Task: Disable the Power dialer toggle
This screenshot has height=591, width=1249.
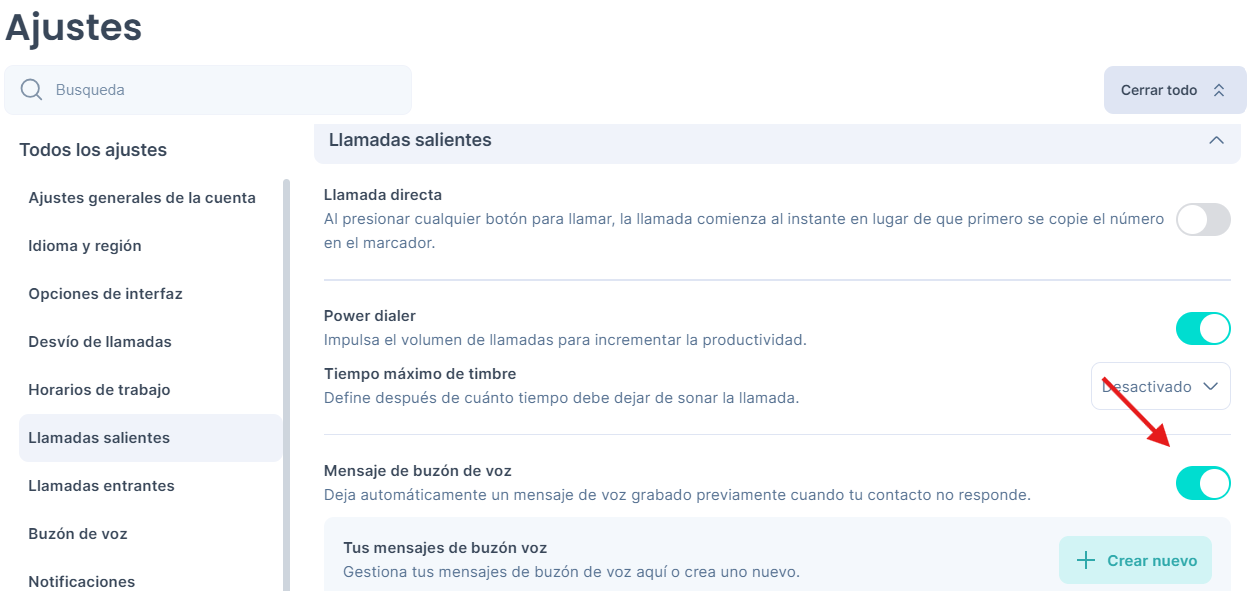Action: (x=1202, y=328)
